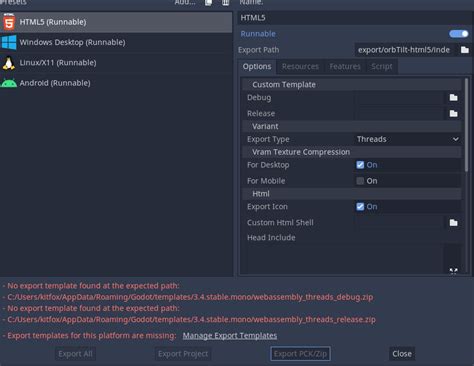Edit the preset Name field
This screenshot has height=366, width=474.
pos(355,18)
